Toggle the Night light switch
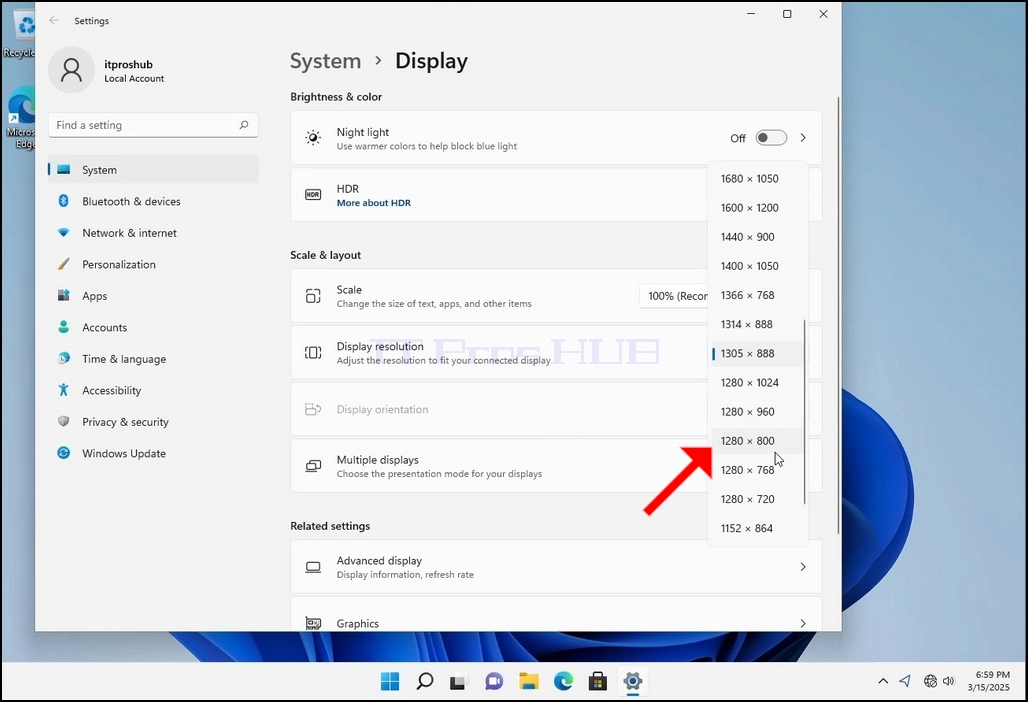This screenshot has width=1028, height=702. tap(771, 138)
